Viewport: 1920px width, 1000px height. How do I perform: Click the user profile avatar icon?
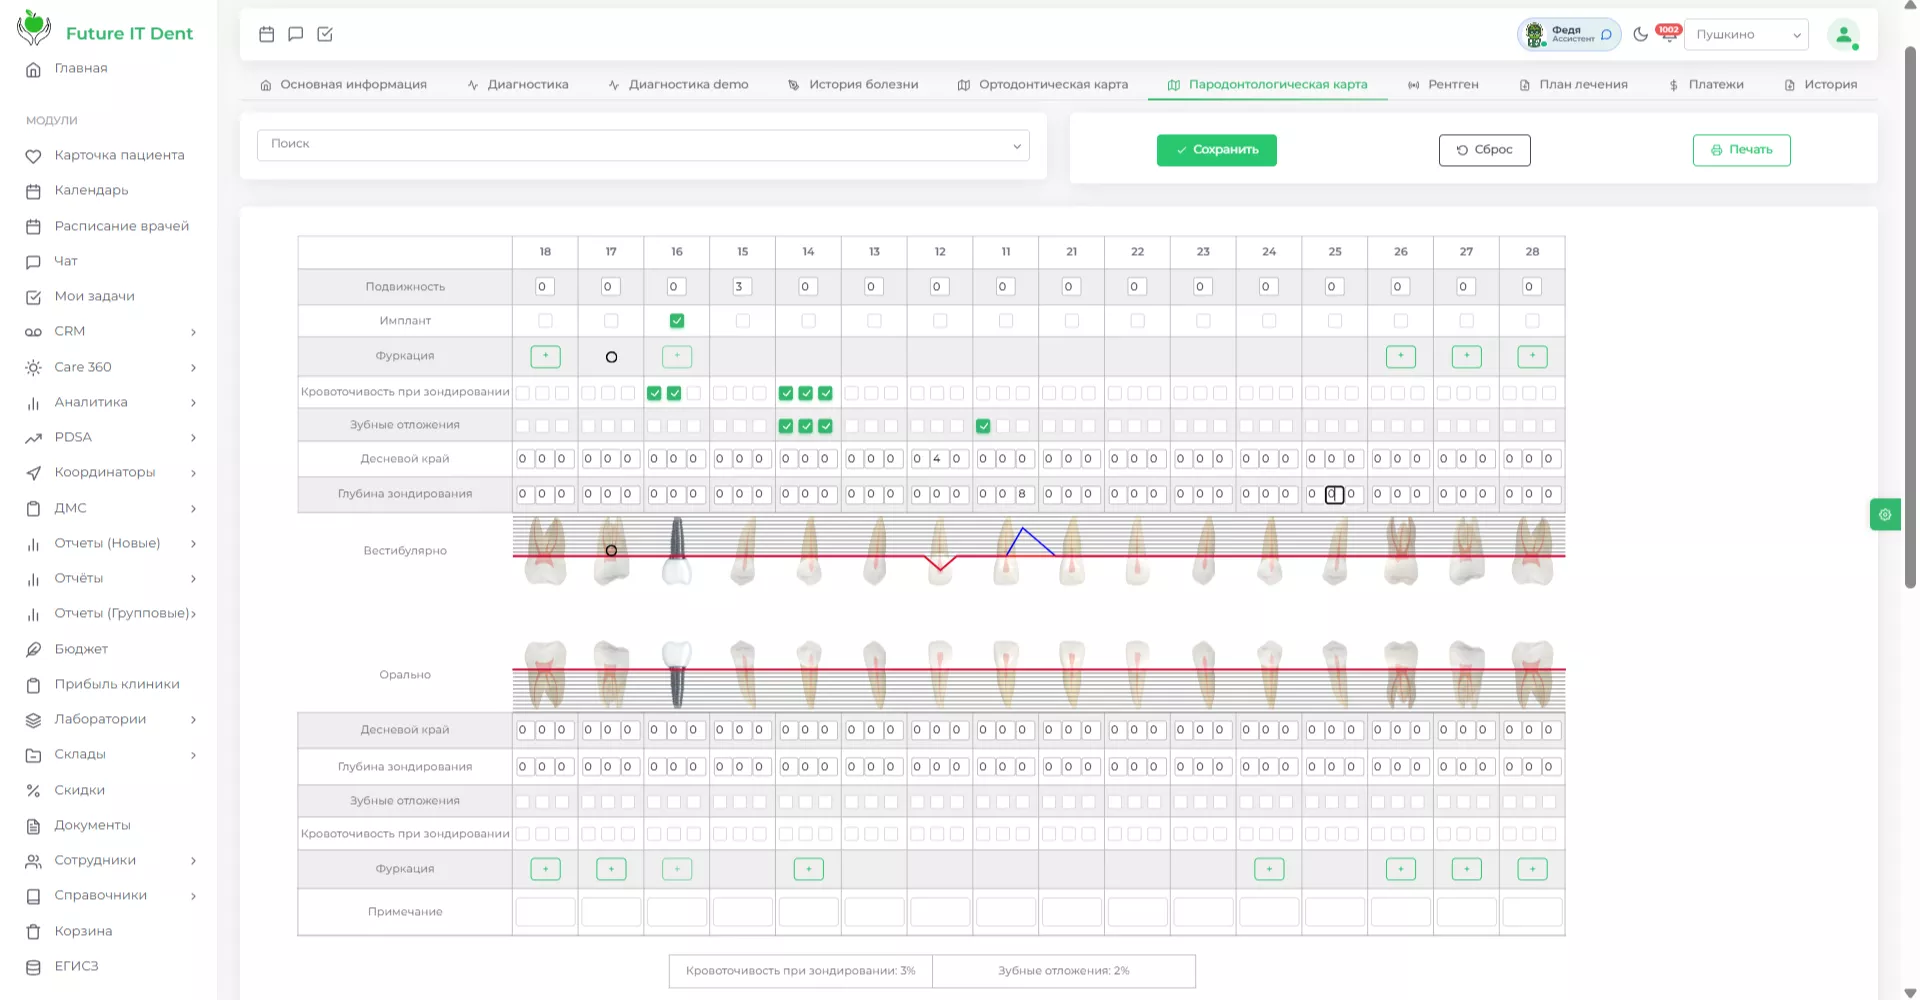(x=1843, y=34)
